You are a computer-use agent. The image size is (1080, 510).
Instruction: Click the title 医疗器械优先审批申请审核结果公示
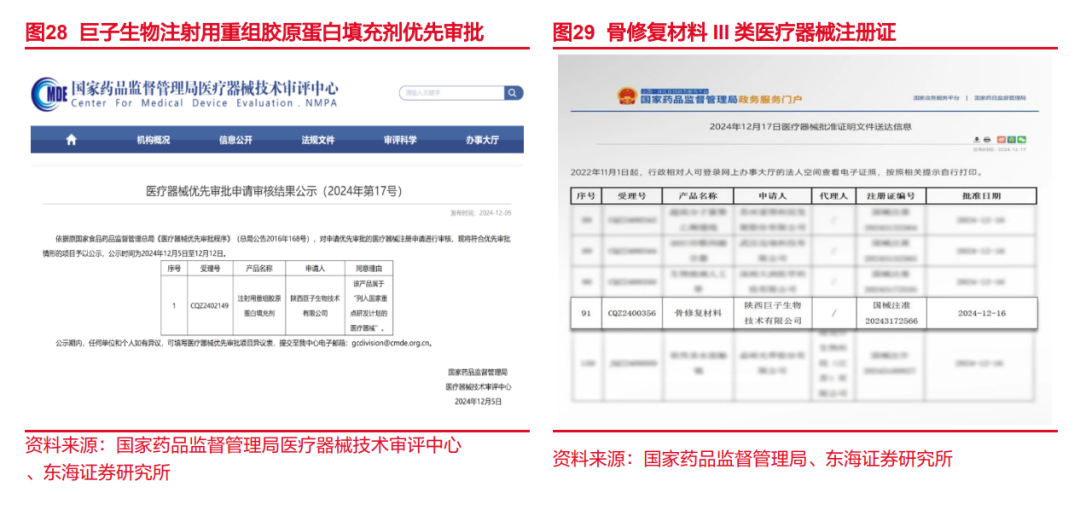point(274,191)
